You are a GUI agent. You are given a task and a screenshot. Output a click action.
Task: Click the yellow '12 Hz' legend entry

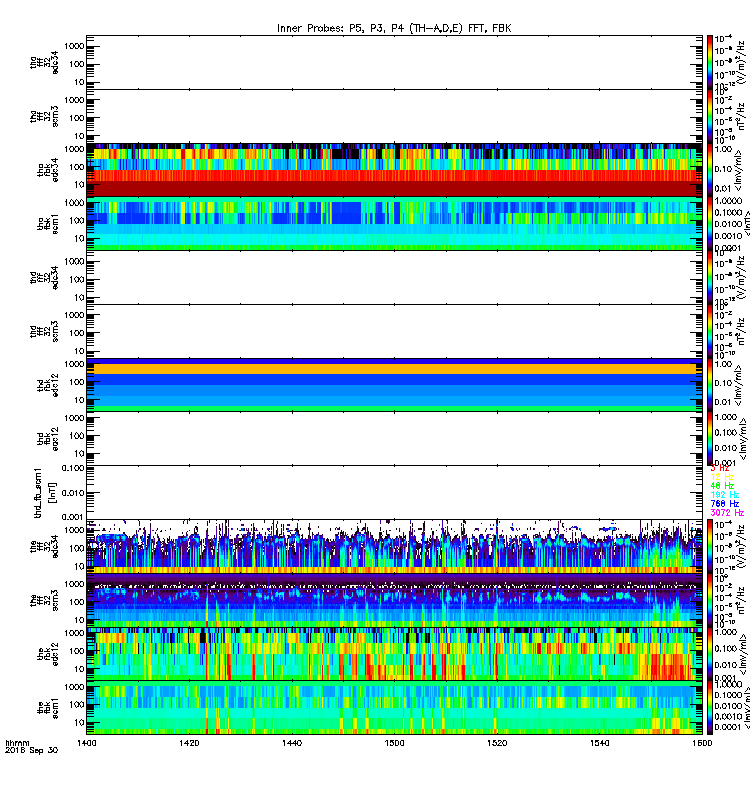(722, 477)
